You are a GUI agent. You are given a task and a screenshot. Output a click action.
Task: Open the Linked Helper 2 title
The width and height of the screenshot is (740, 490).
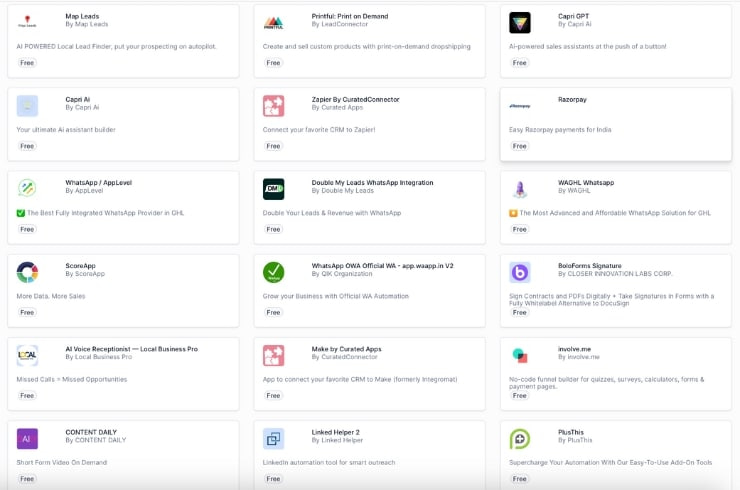336,432
